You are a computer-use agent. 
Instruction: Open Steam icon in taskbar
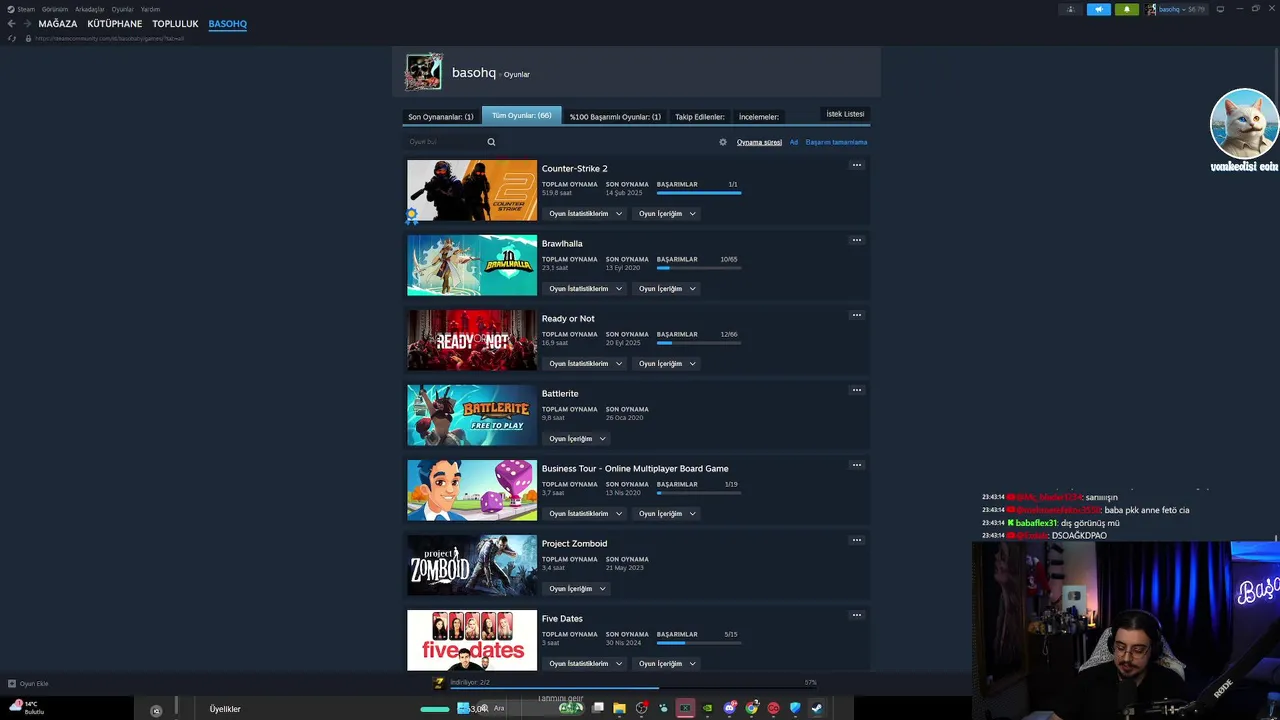coord(817,708)
